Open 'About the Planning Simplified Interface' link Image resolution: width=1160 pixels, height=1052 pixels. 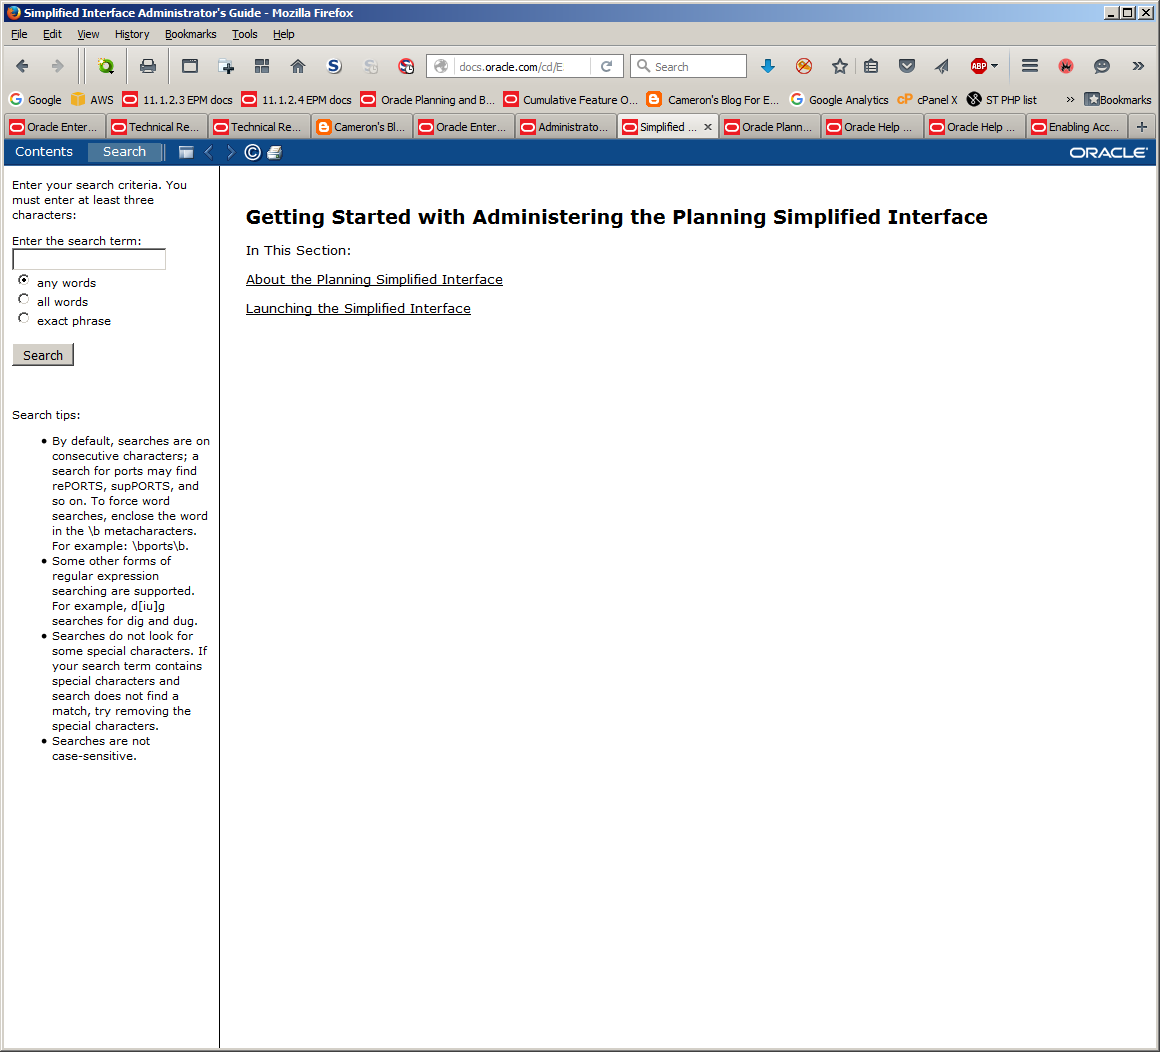tap(374, 280)
